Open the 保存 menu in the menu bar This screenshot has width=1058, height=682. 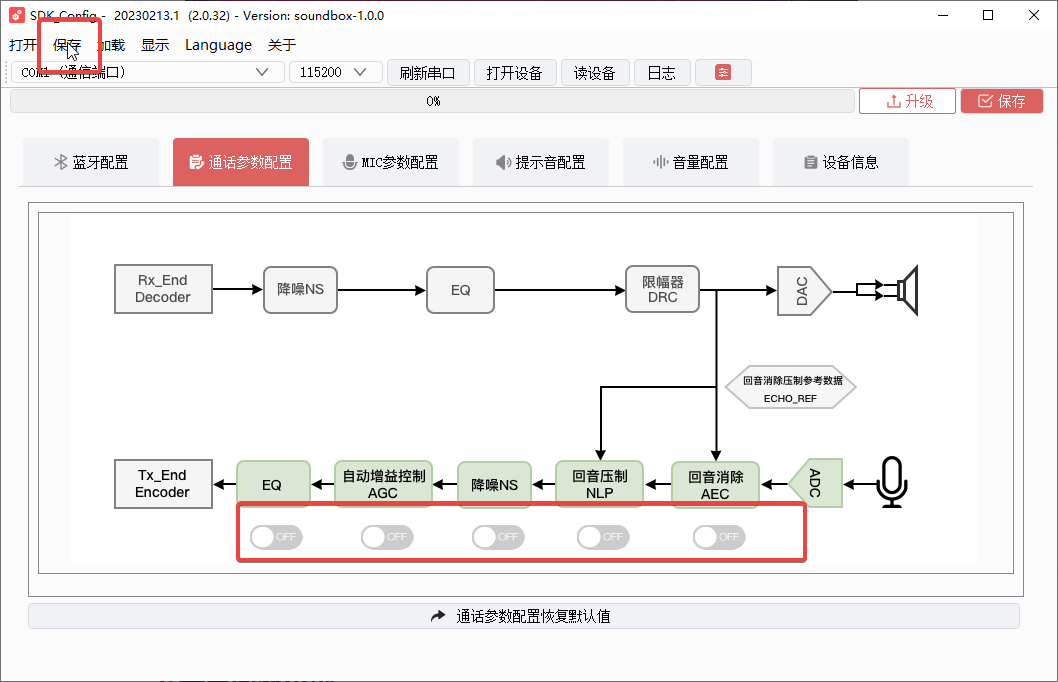(x=67, y=45)
